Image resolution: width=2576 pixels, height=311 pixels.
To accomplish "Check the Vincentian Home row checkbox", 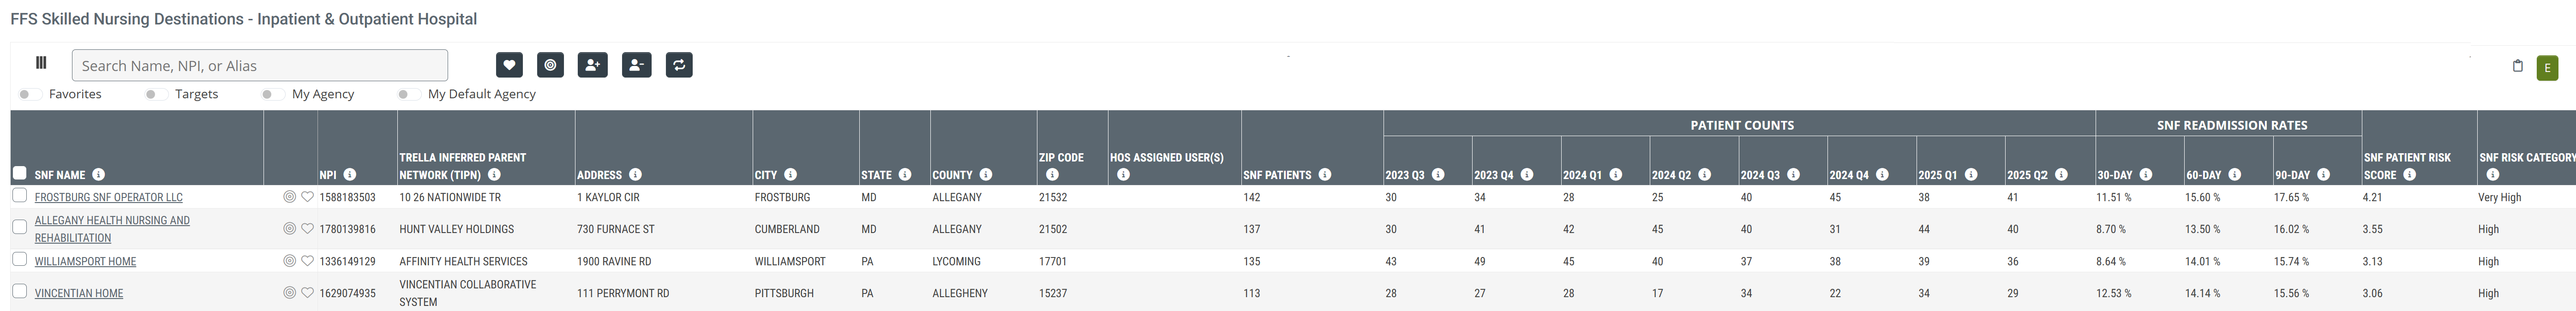I will (19, 291).
